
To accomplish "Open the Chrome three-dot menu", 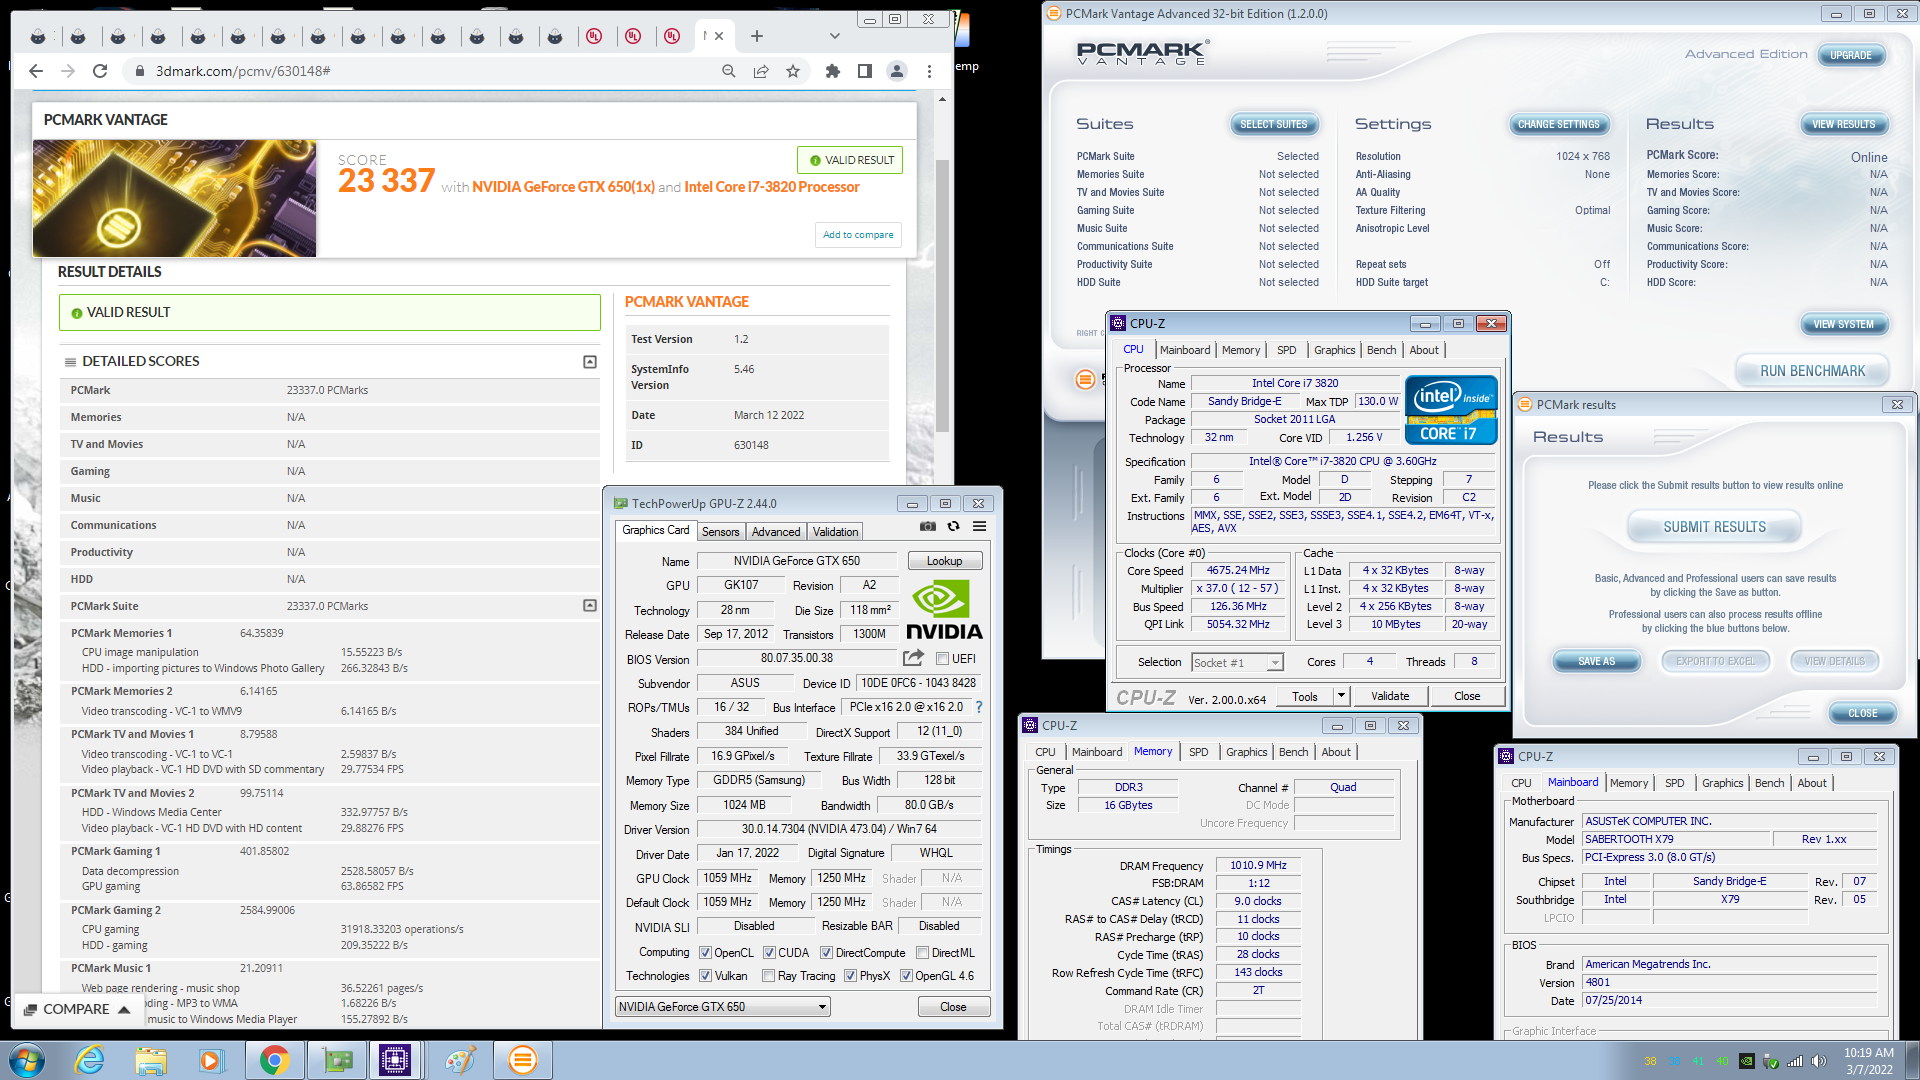I will point(929,71).
